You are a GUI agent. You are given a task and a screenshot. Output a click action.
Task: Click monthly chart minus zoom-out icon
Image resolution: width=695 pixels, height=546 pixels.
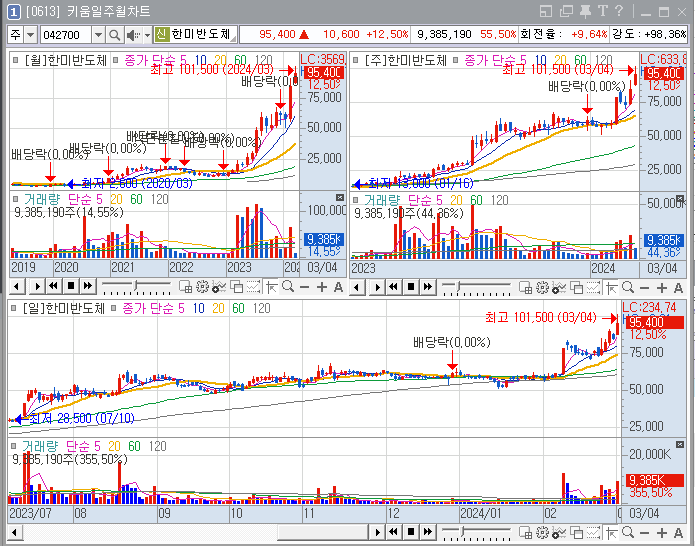305,287
